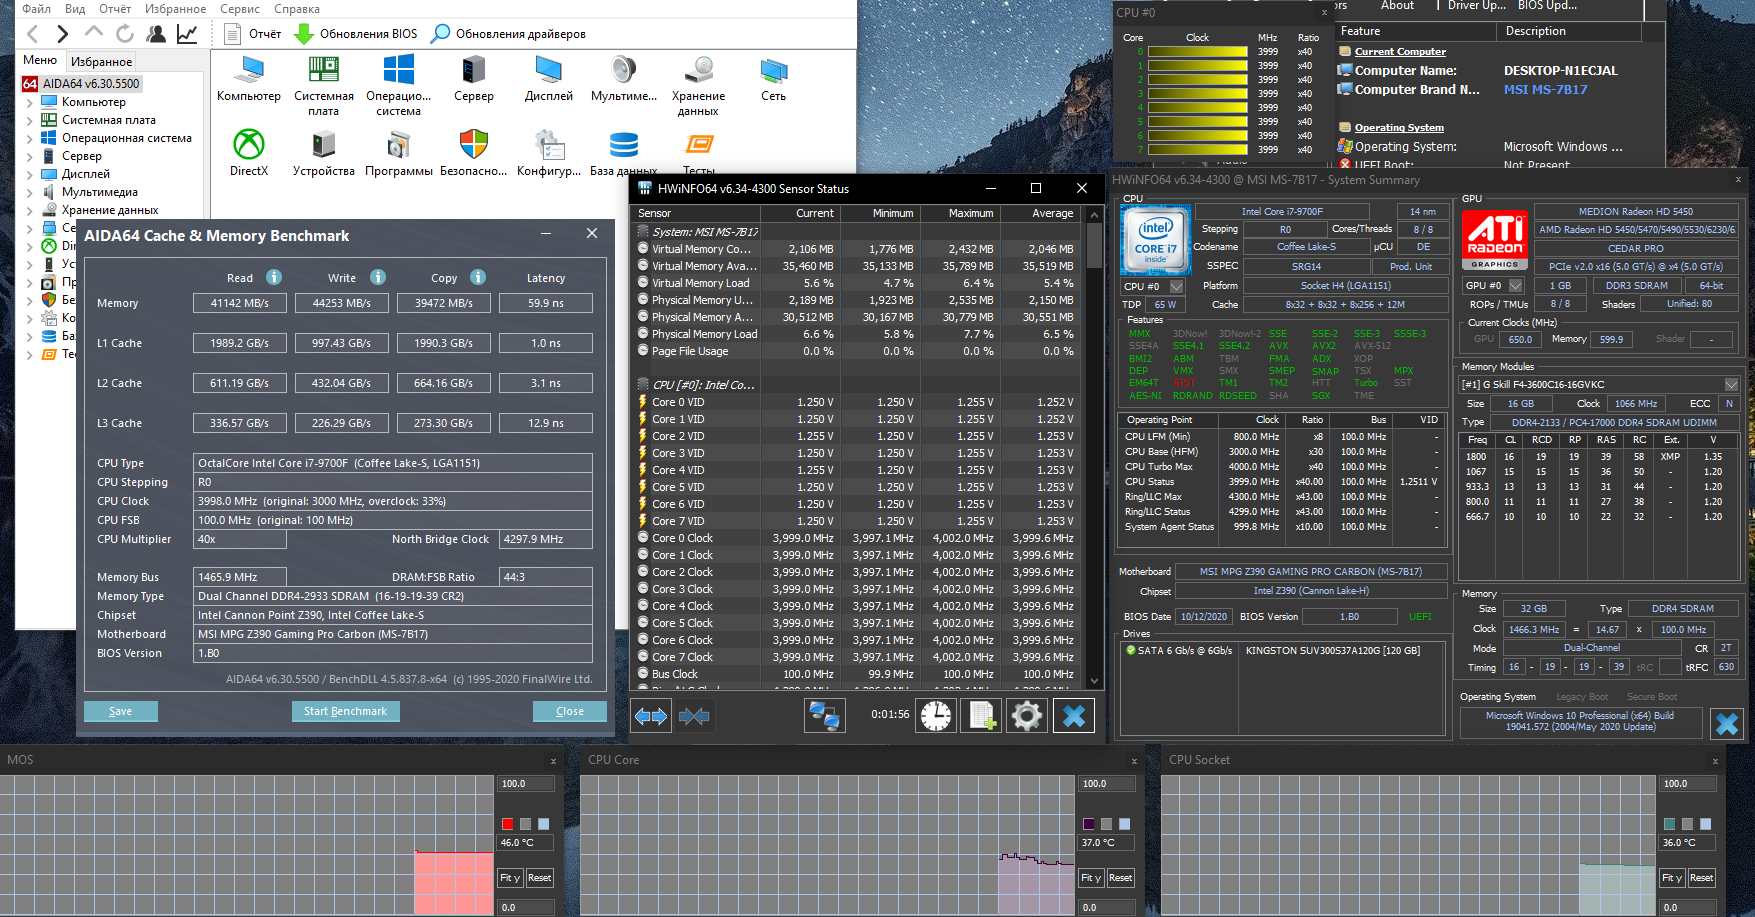The height and width of the screenshot is (917, 1755).
Task: Expand the Операционная система tree node
Action: pyautogui.click(x=29, y=138)
